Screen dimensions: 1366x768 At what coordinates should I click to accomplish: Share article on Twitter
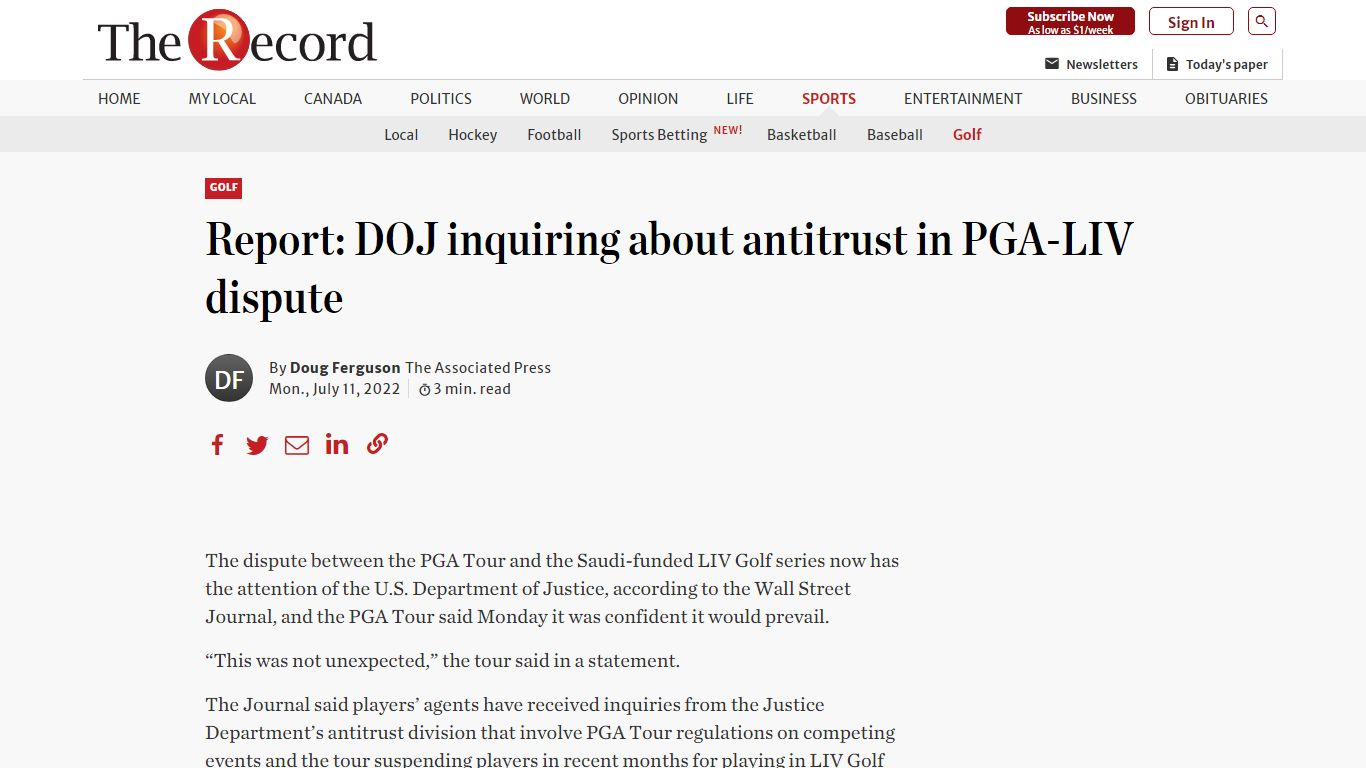coord(257,445)
